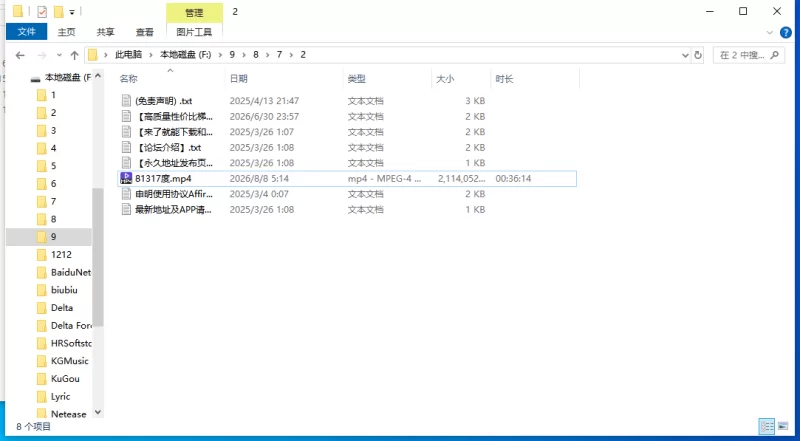Select the file 【论坛介绍】.txt

point(168,148)
